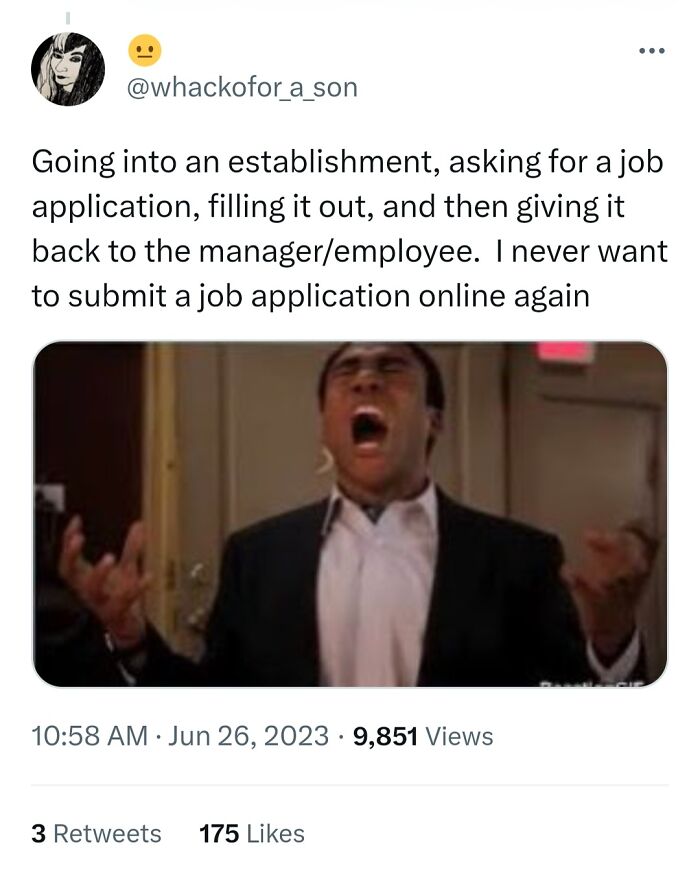Click the man's open mouth in the GIF
The width and height of the screenshot is (700, 879).
(369, 426)
